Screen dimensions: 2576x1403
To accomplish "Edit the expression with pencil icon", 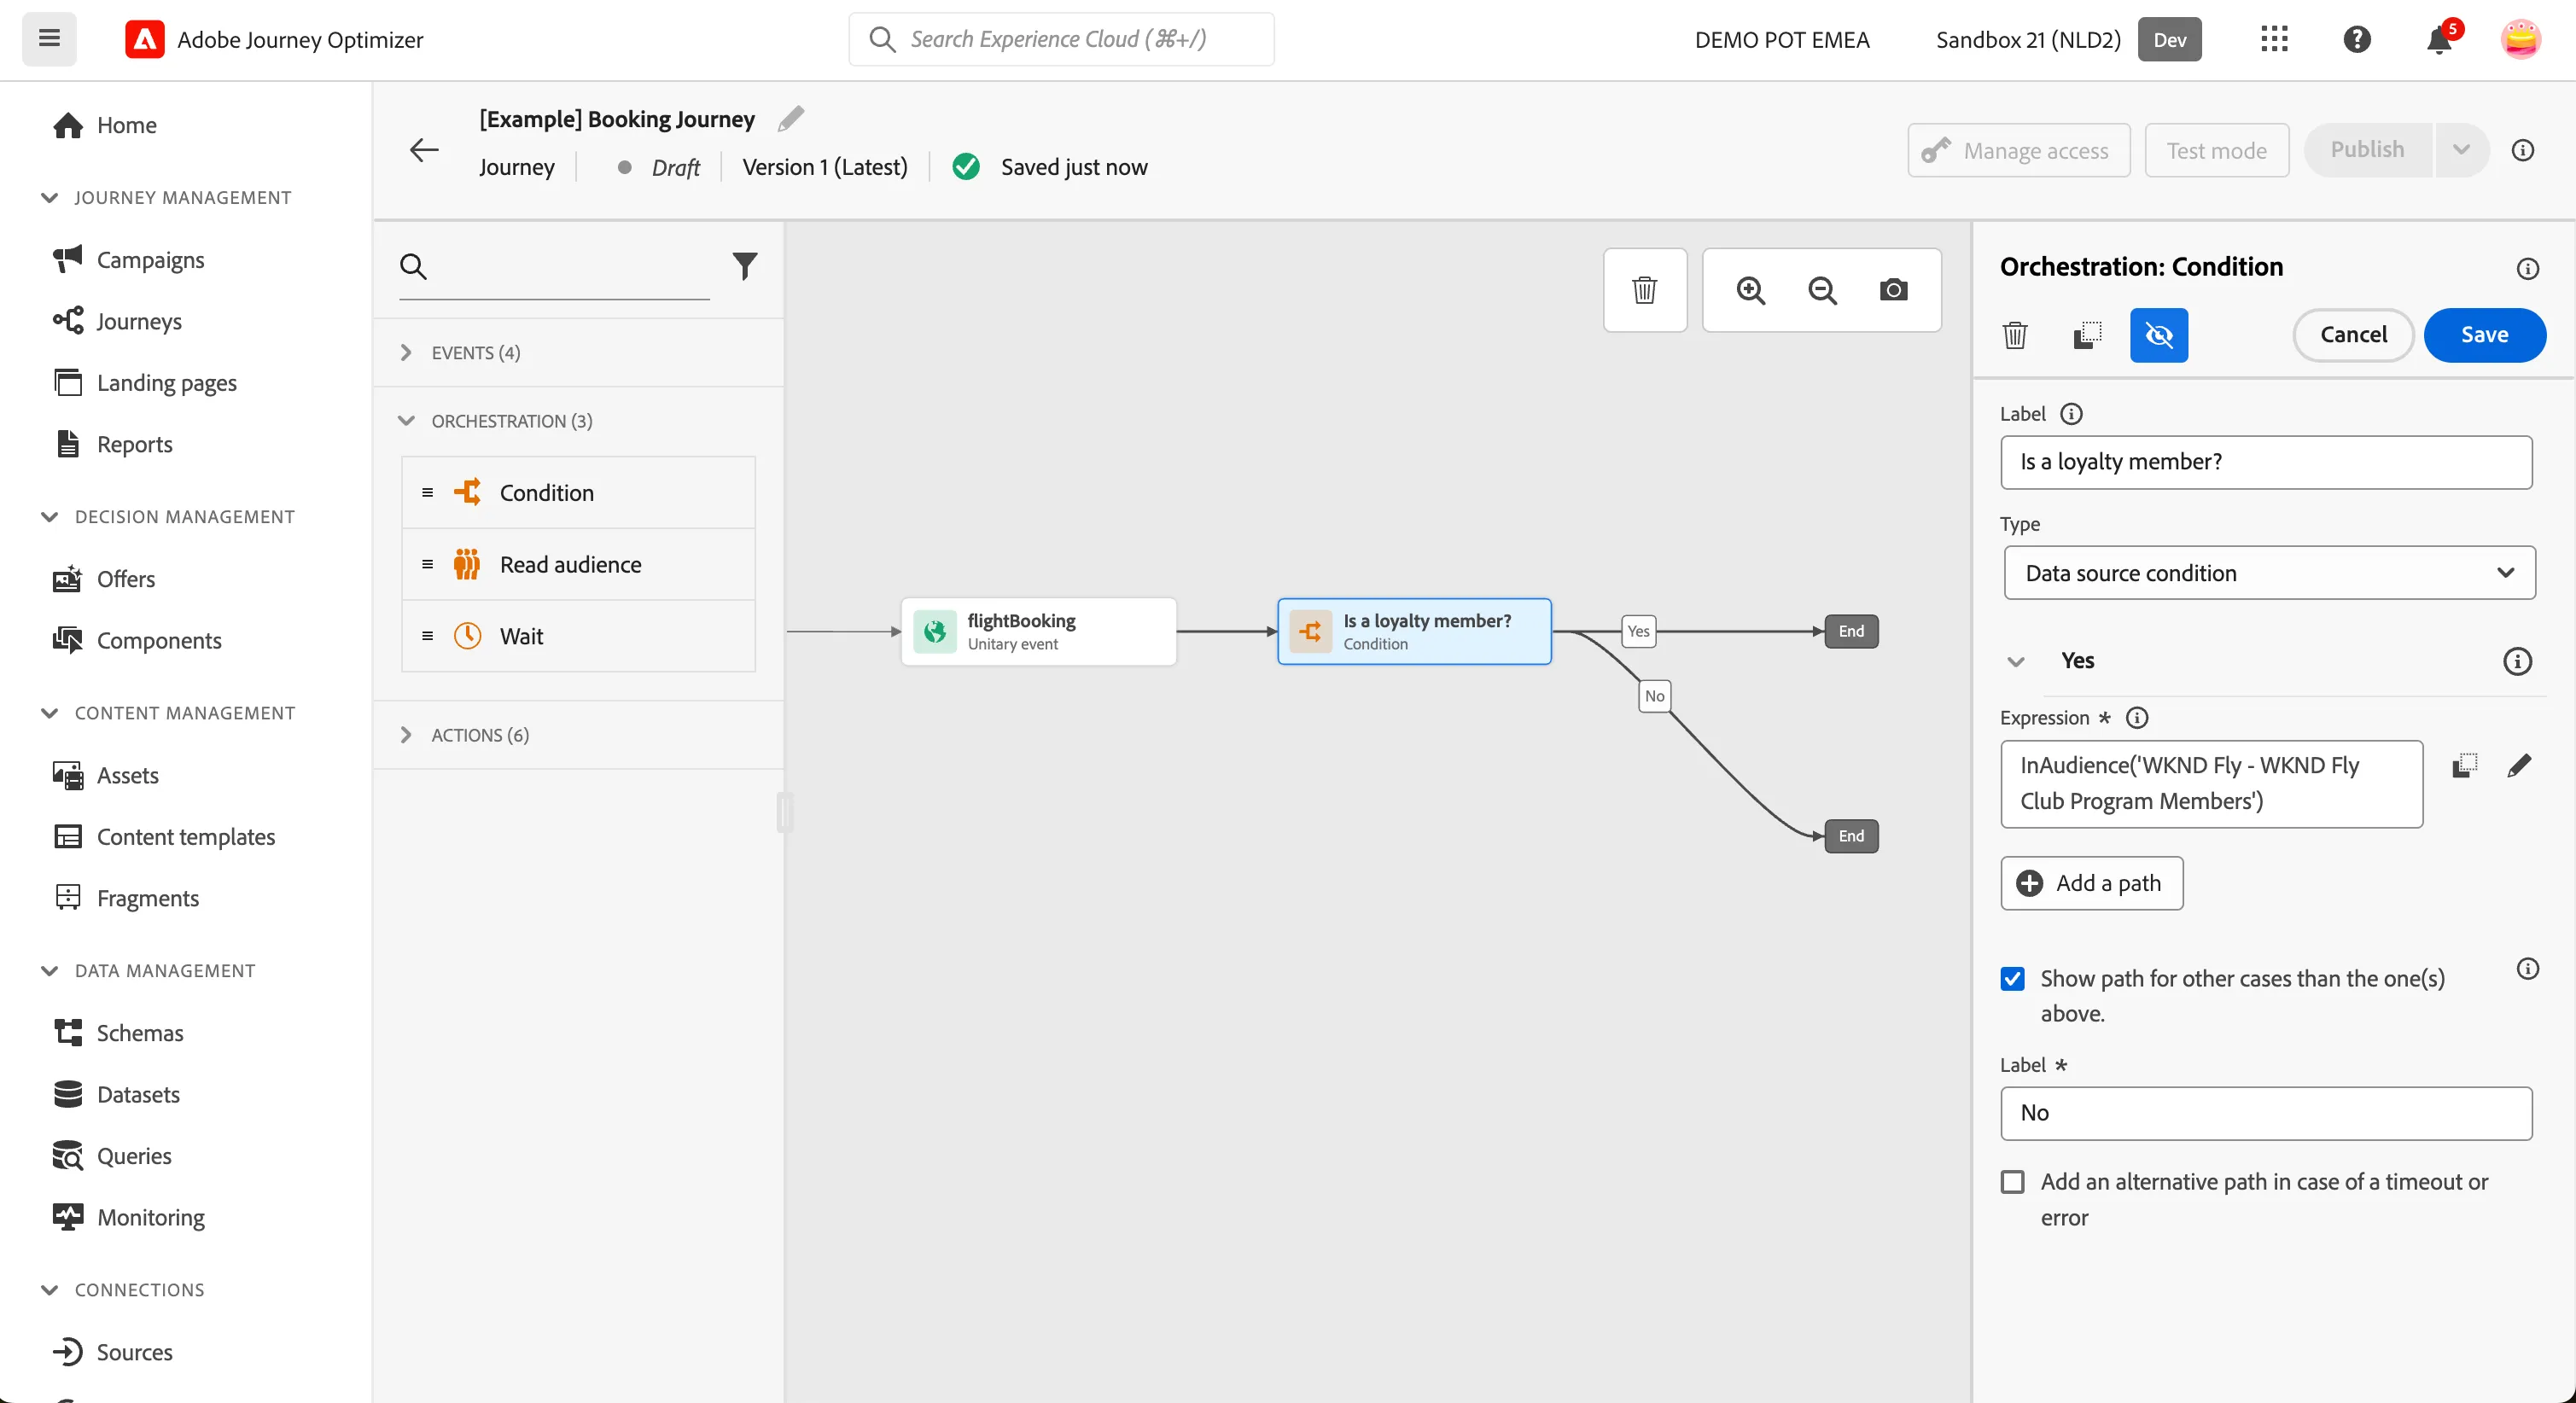I will (x=2519, y=766).
